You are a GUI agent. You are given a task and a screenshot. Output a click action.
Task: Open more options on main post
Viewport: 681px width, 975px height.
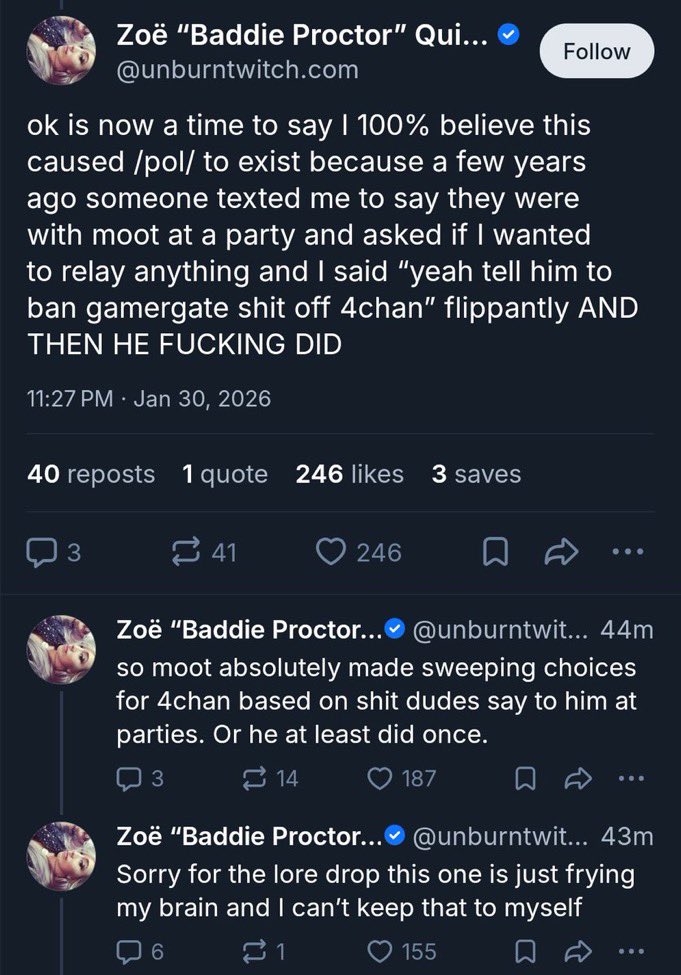pyautogui.click(x=629, y=552)
